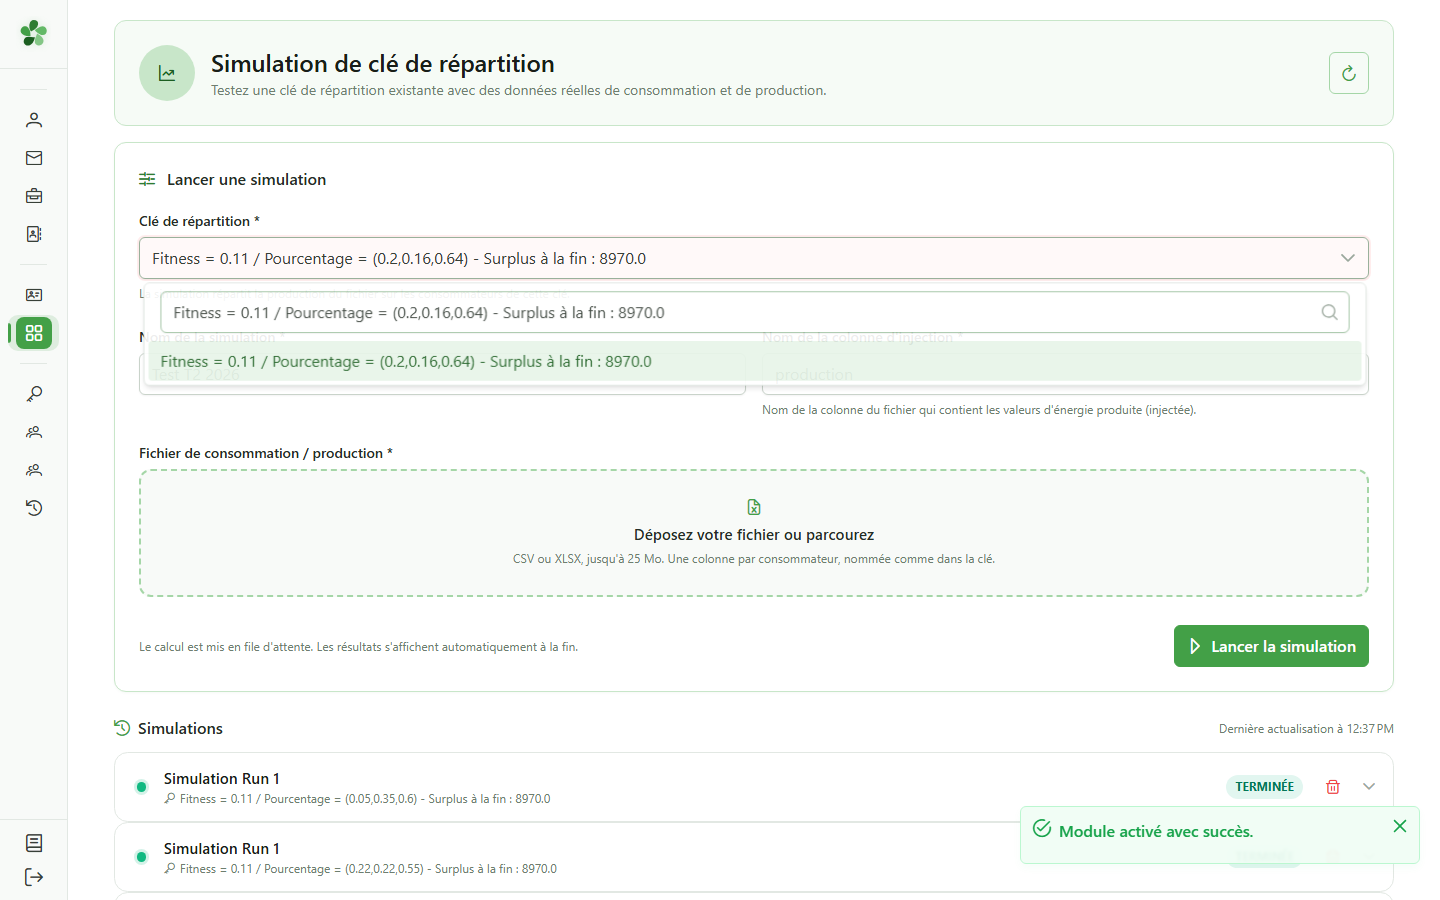Collapse the Clé de répartition dropdown chevron
The height and width of the screenshot is (900, 1440).
pos(1348,258)
